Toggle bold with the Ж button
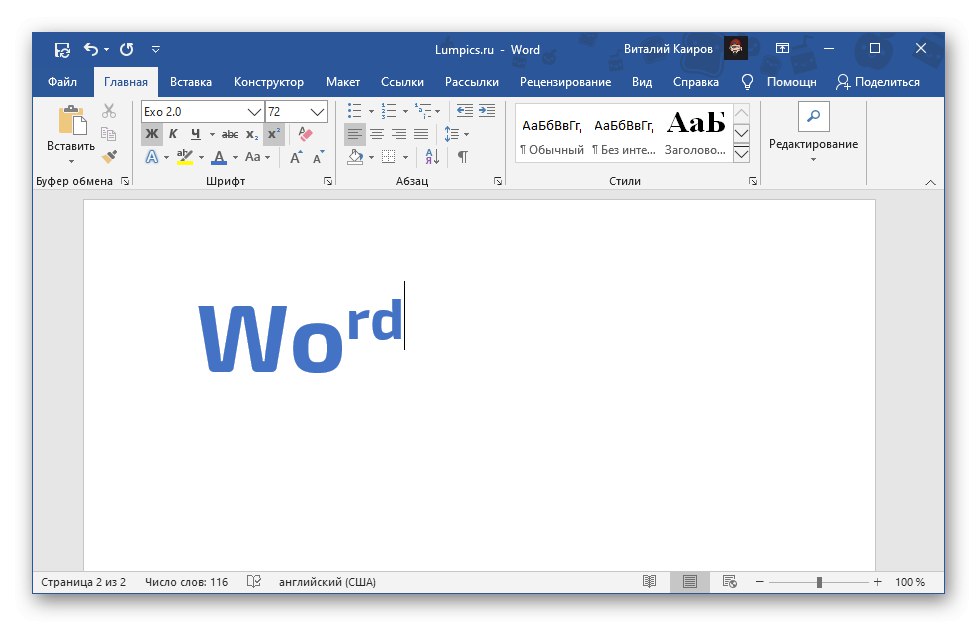Viewport: 977px width, 626px height. pos(151,134)
